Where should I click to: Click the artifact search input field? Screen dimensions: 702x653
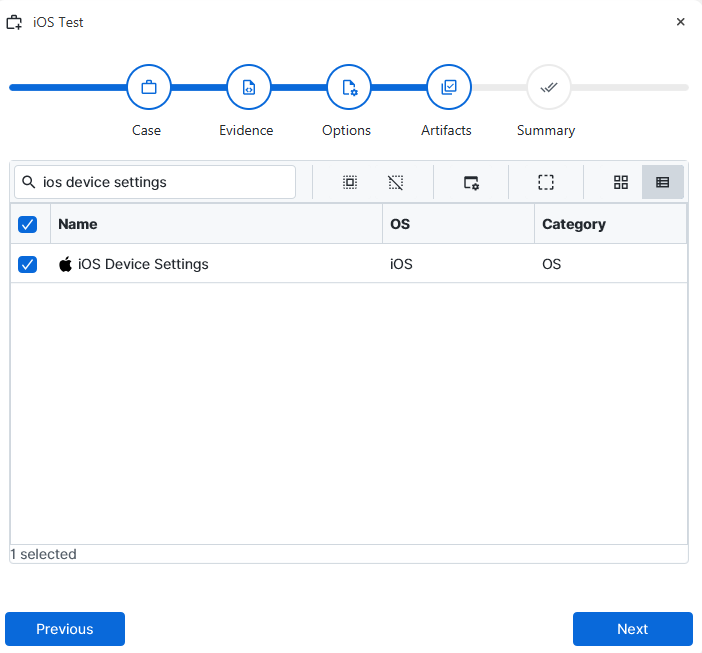[165, 182]
